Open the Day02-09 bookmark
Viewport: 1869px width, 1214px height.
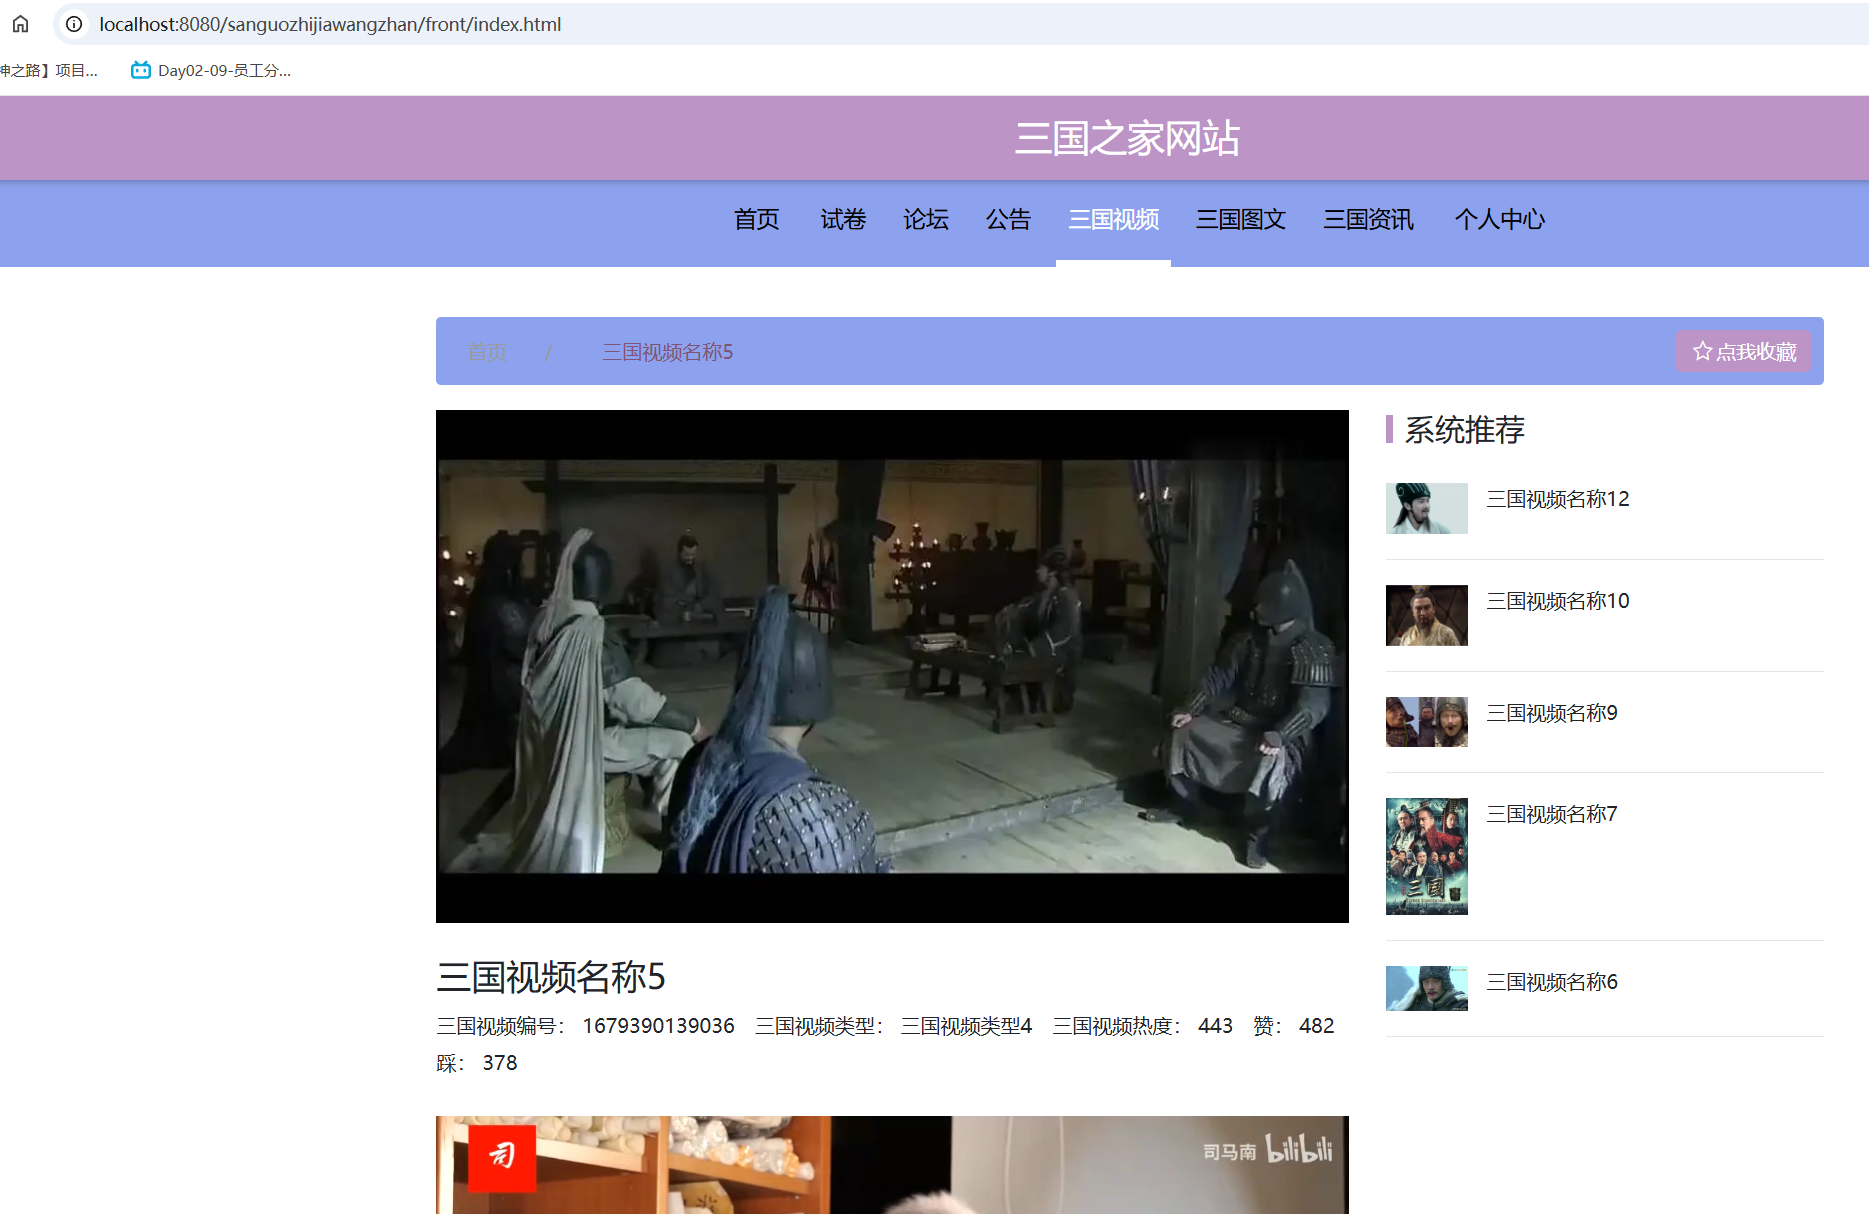click(211, 70)
